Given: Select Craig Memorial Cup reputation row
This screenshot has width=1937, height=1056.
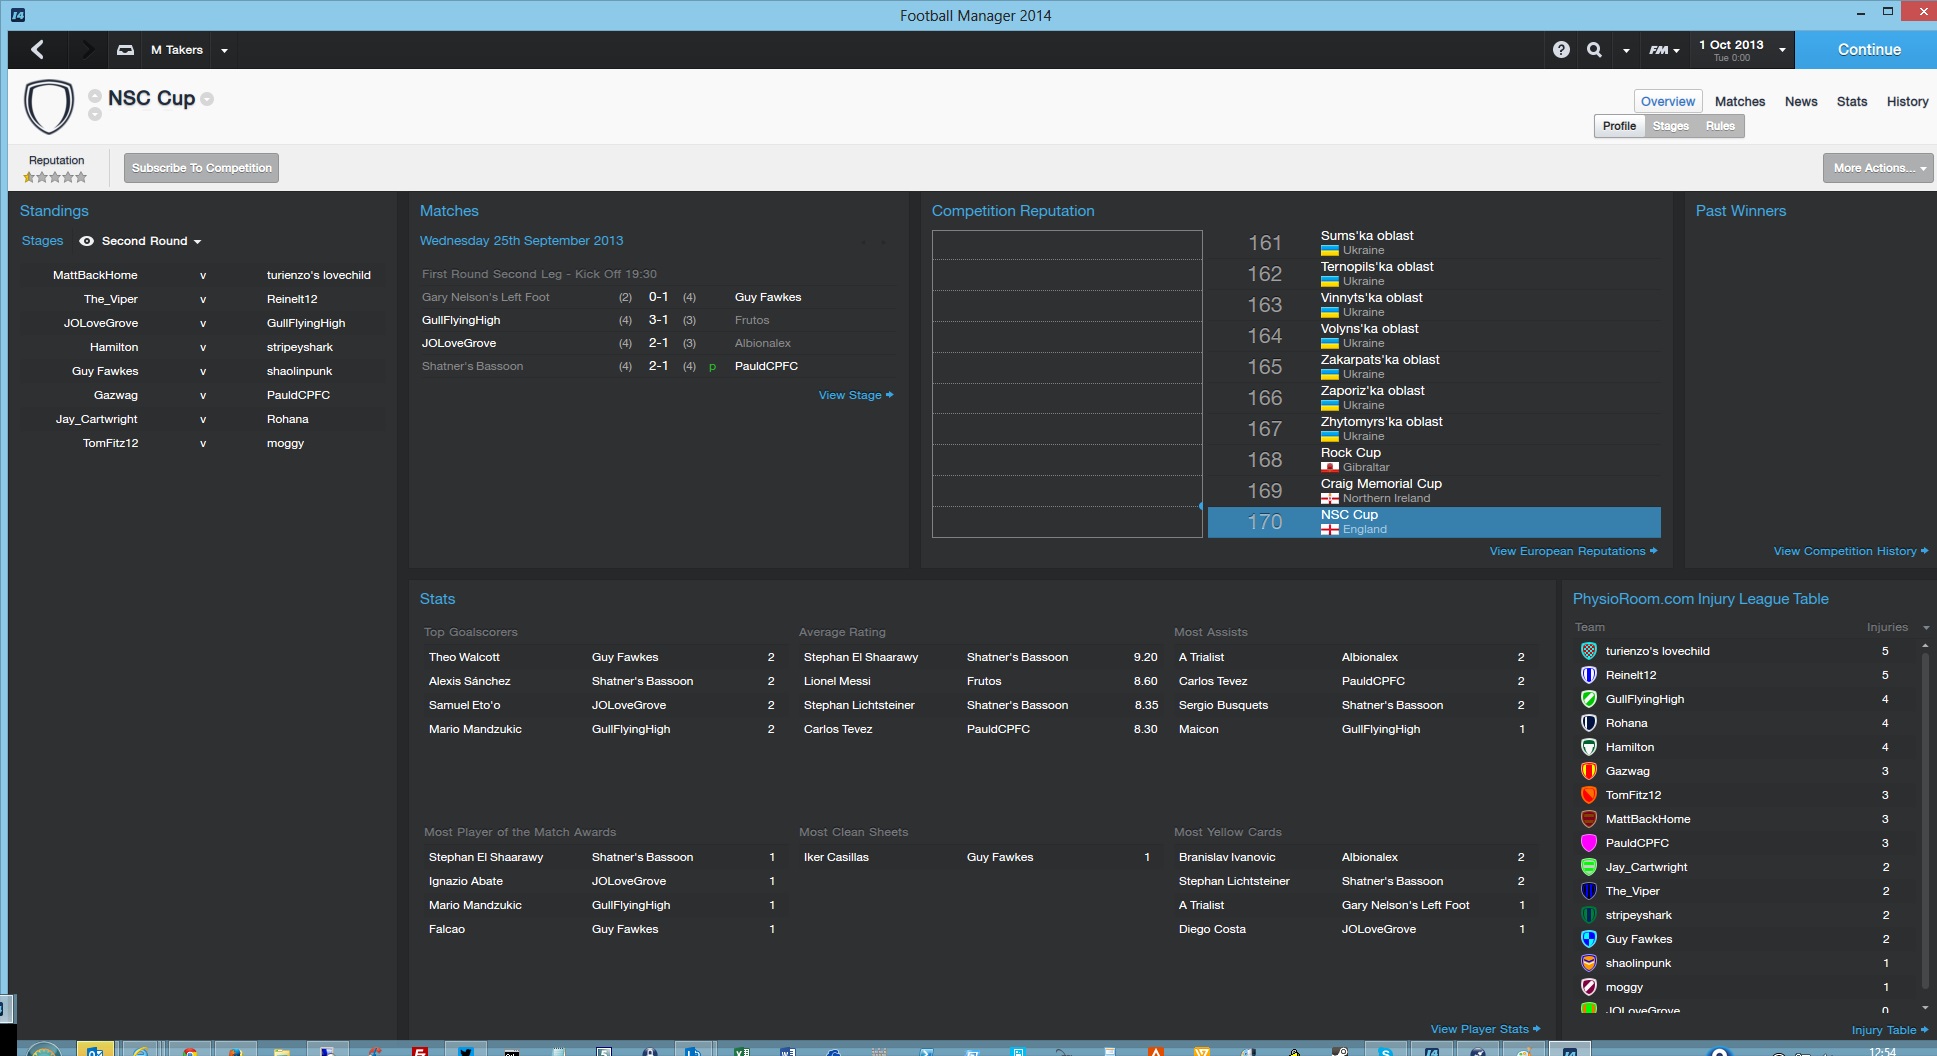Looking at the screenshot, I should (1434, 491).
